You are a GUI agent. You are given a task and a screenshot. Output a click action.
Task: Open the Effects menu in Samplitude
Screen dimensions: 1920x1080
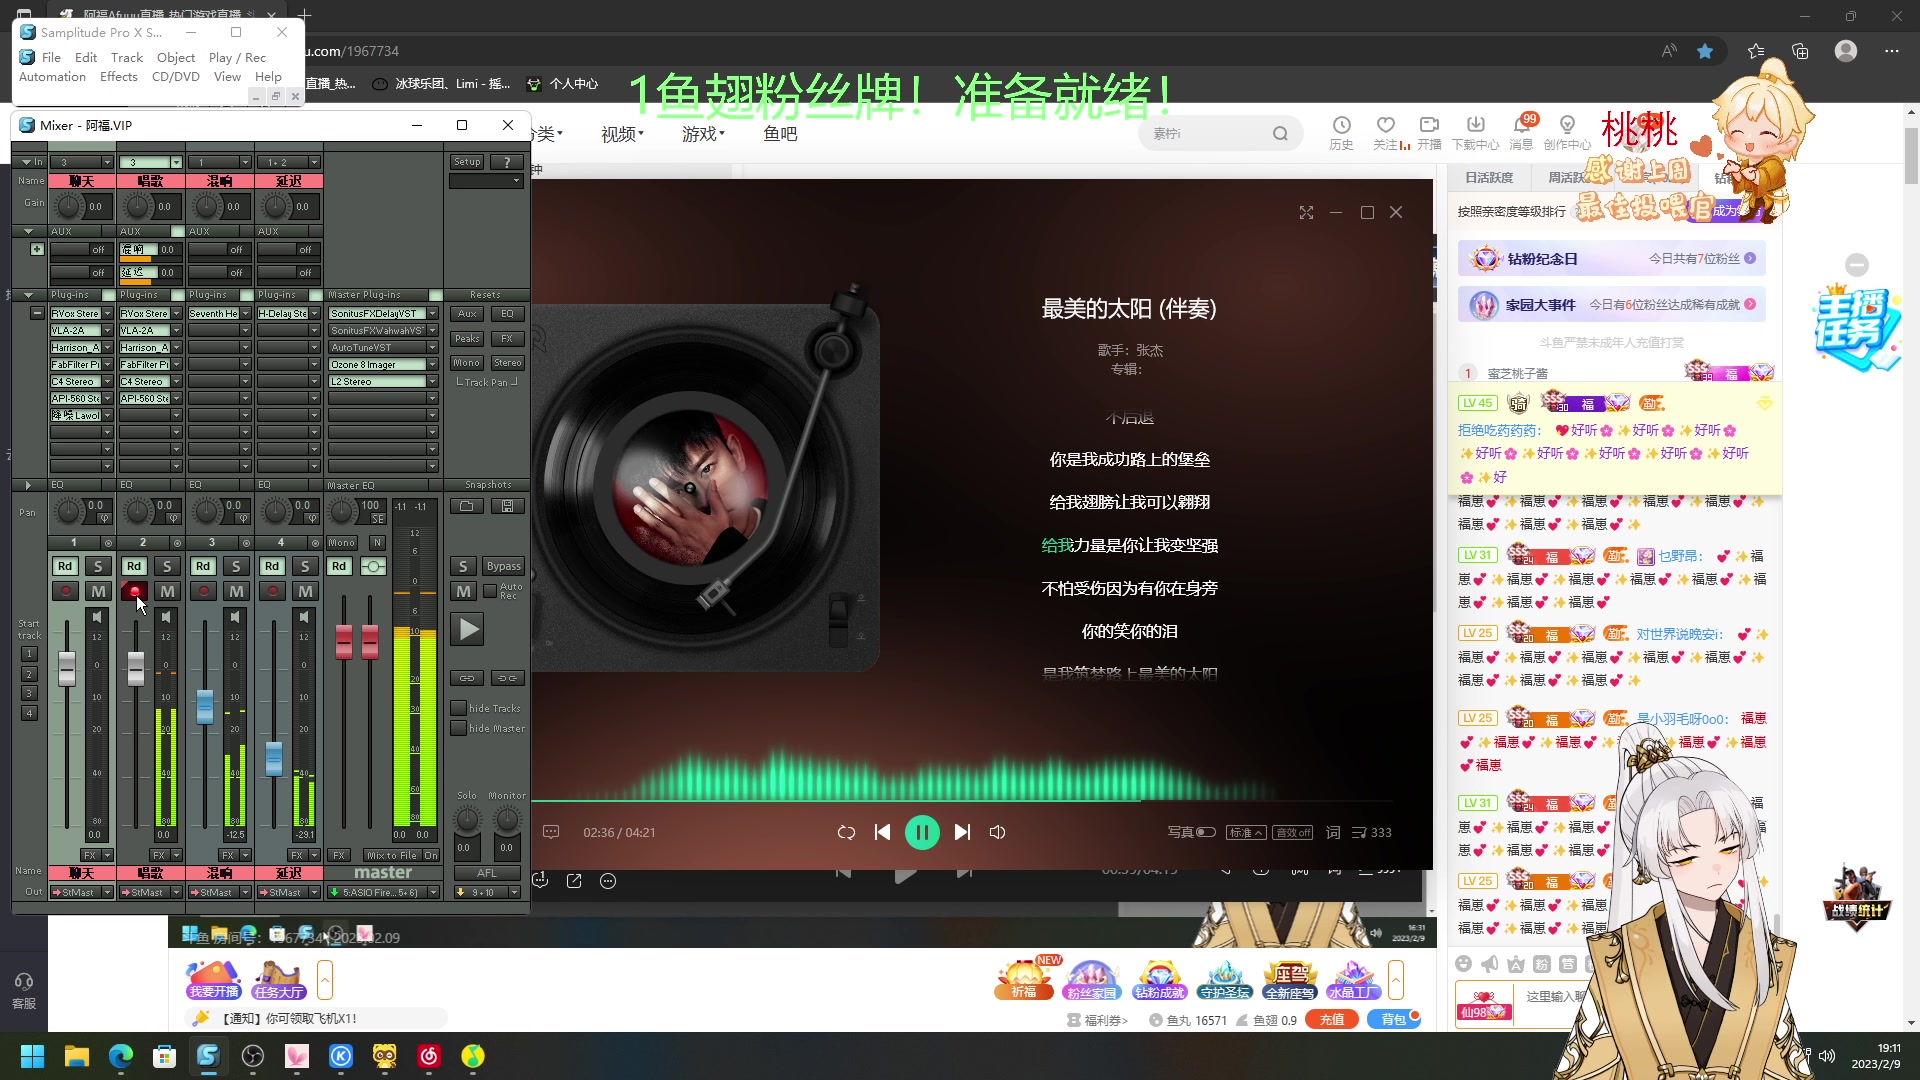click(x=118, y=76)
